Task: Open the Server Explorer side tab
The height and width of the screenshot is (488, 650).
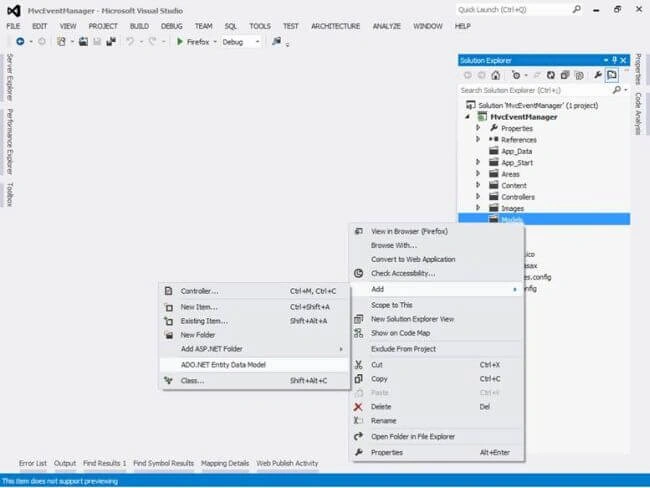Action: point(10,77)
